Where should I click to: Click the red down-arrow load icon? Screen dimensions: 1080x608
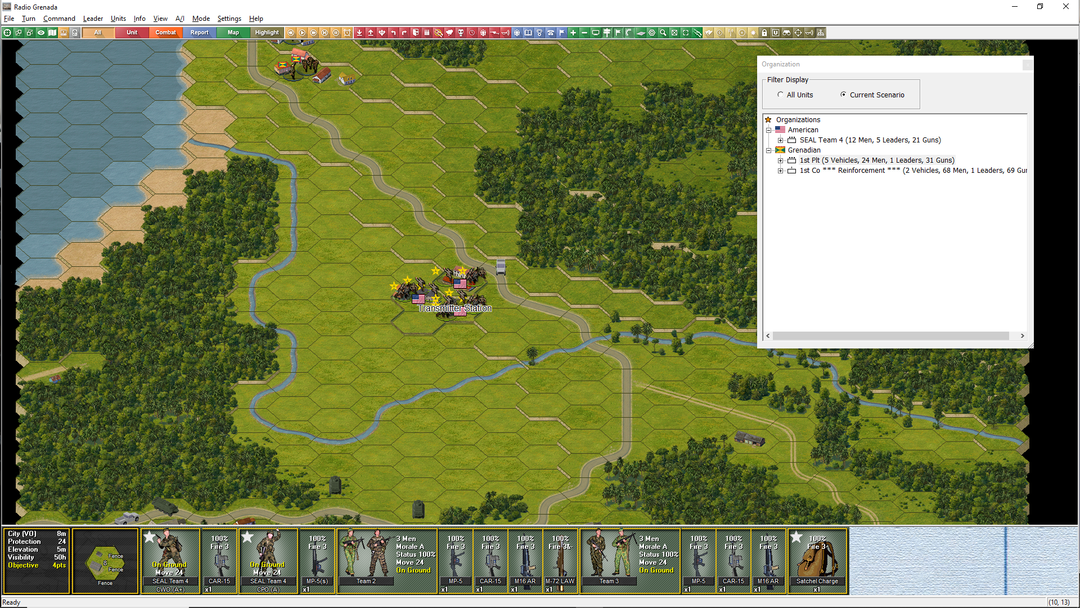coord(359,32)
